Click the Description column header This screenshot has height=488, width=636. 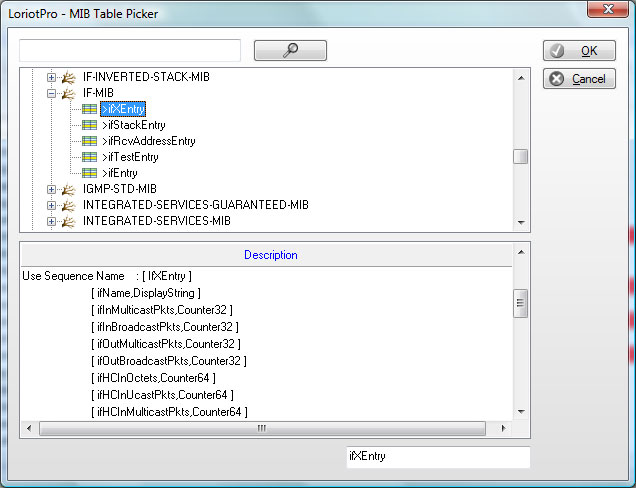pyautogui.click(x=266, y=255)
